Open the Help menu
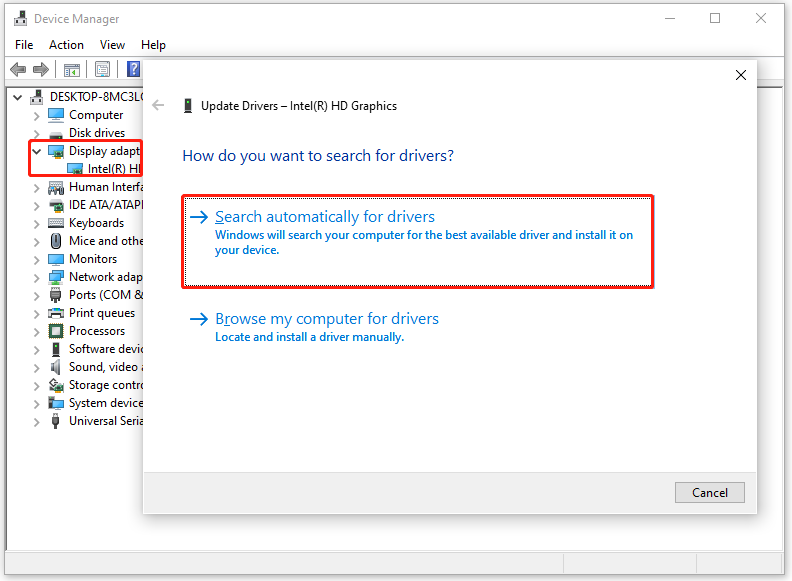Viewport: 792px width, 581px height. (x=153, y=45)
